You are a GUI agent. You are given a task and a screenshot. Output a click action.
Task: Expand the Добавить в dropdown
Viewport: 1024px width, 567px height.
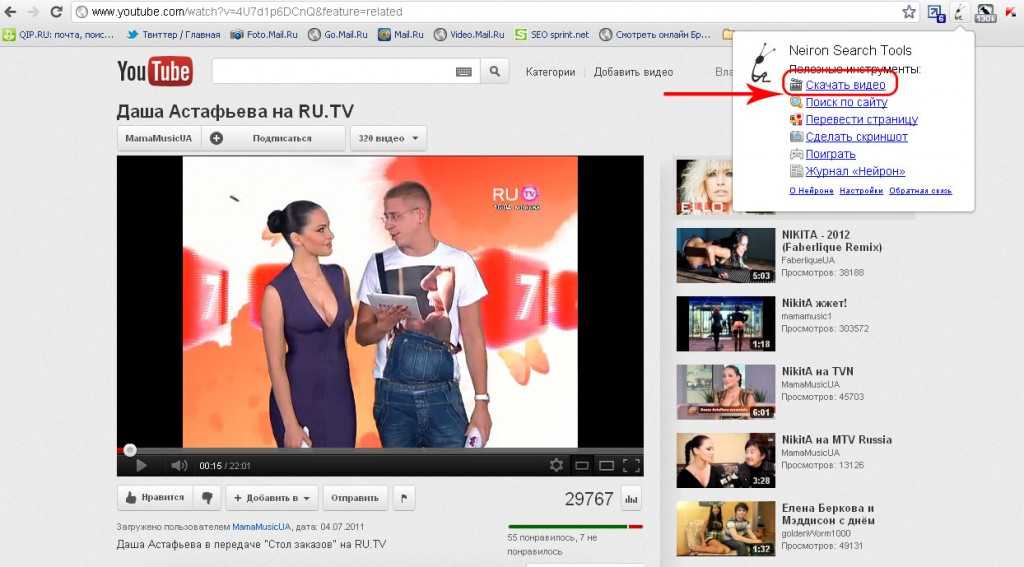(272, 498)
